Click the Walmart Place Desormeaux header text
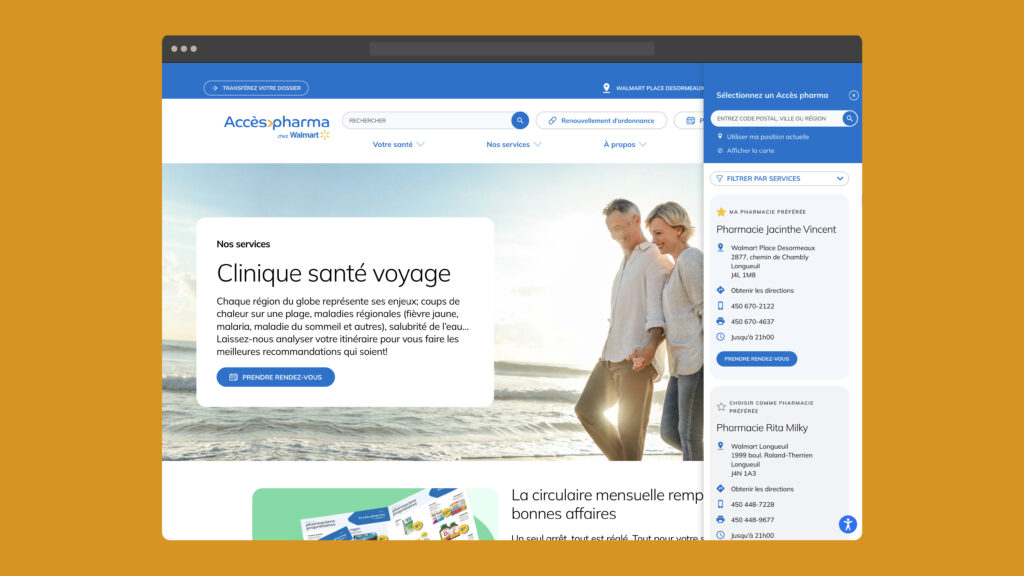The image size is (1024, 576). [x=660, y=88]
